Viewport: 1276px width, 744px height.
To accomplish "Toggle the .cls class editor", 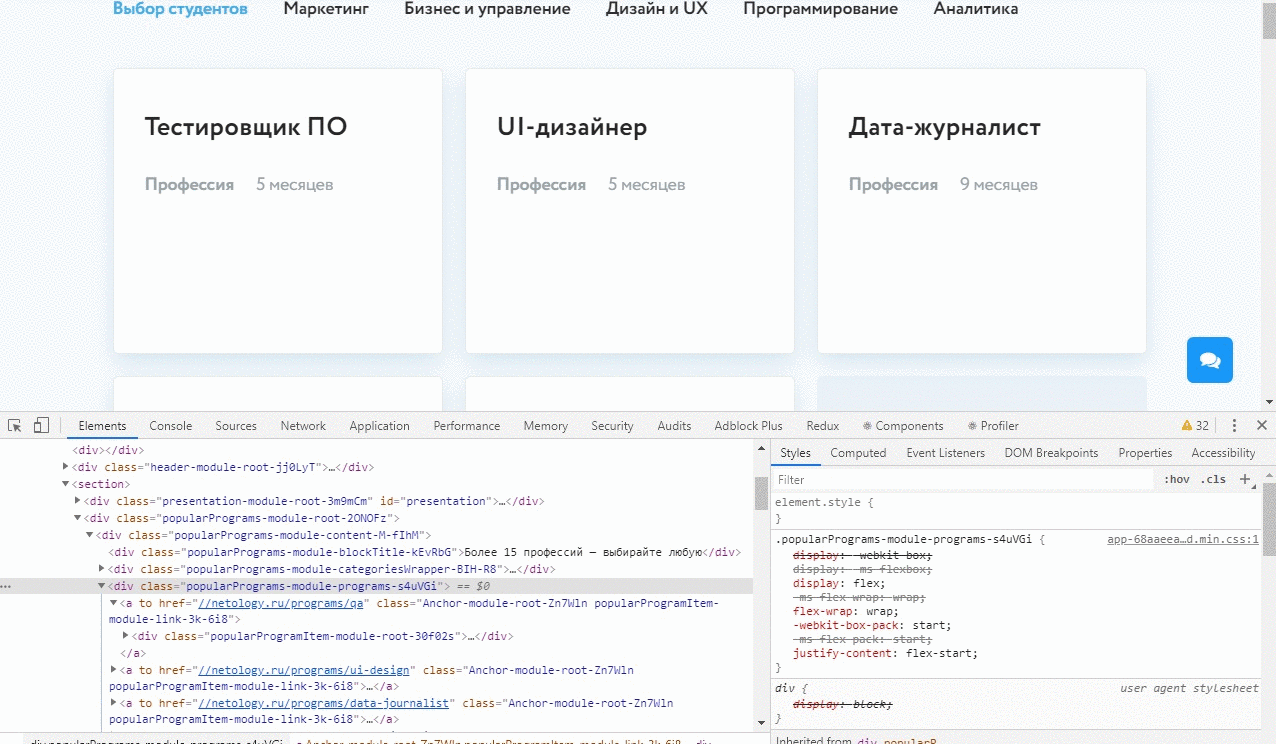I will click(x=1213, y=479).
